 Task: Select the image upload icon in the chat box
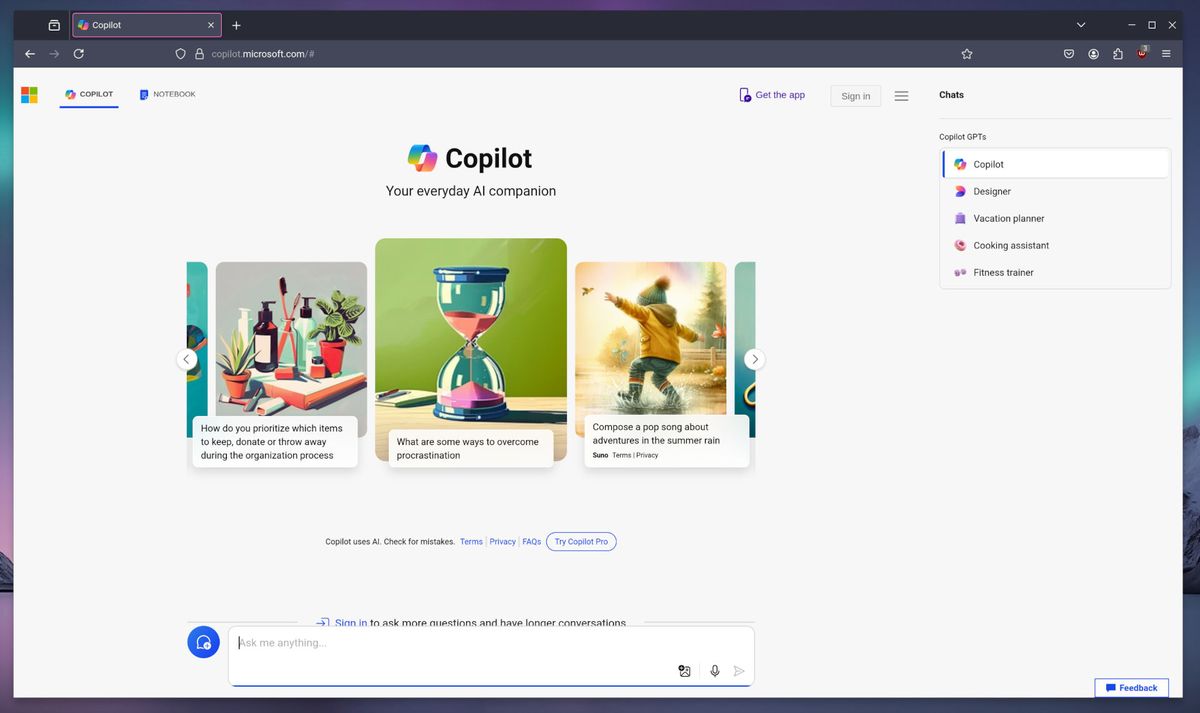pyautogui.click(x=684, y=671)
